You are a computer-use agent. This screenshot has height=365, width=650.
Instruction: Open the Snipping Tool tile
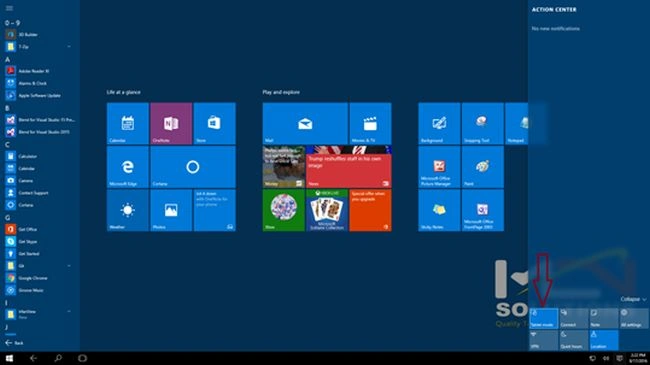[x=483, y=124]
